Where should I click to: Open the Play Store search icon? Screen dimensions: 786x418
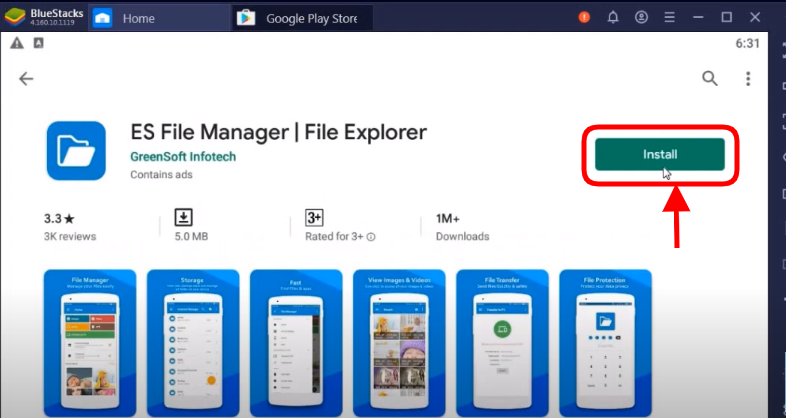tap(710, 78)
